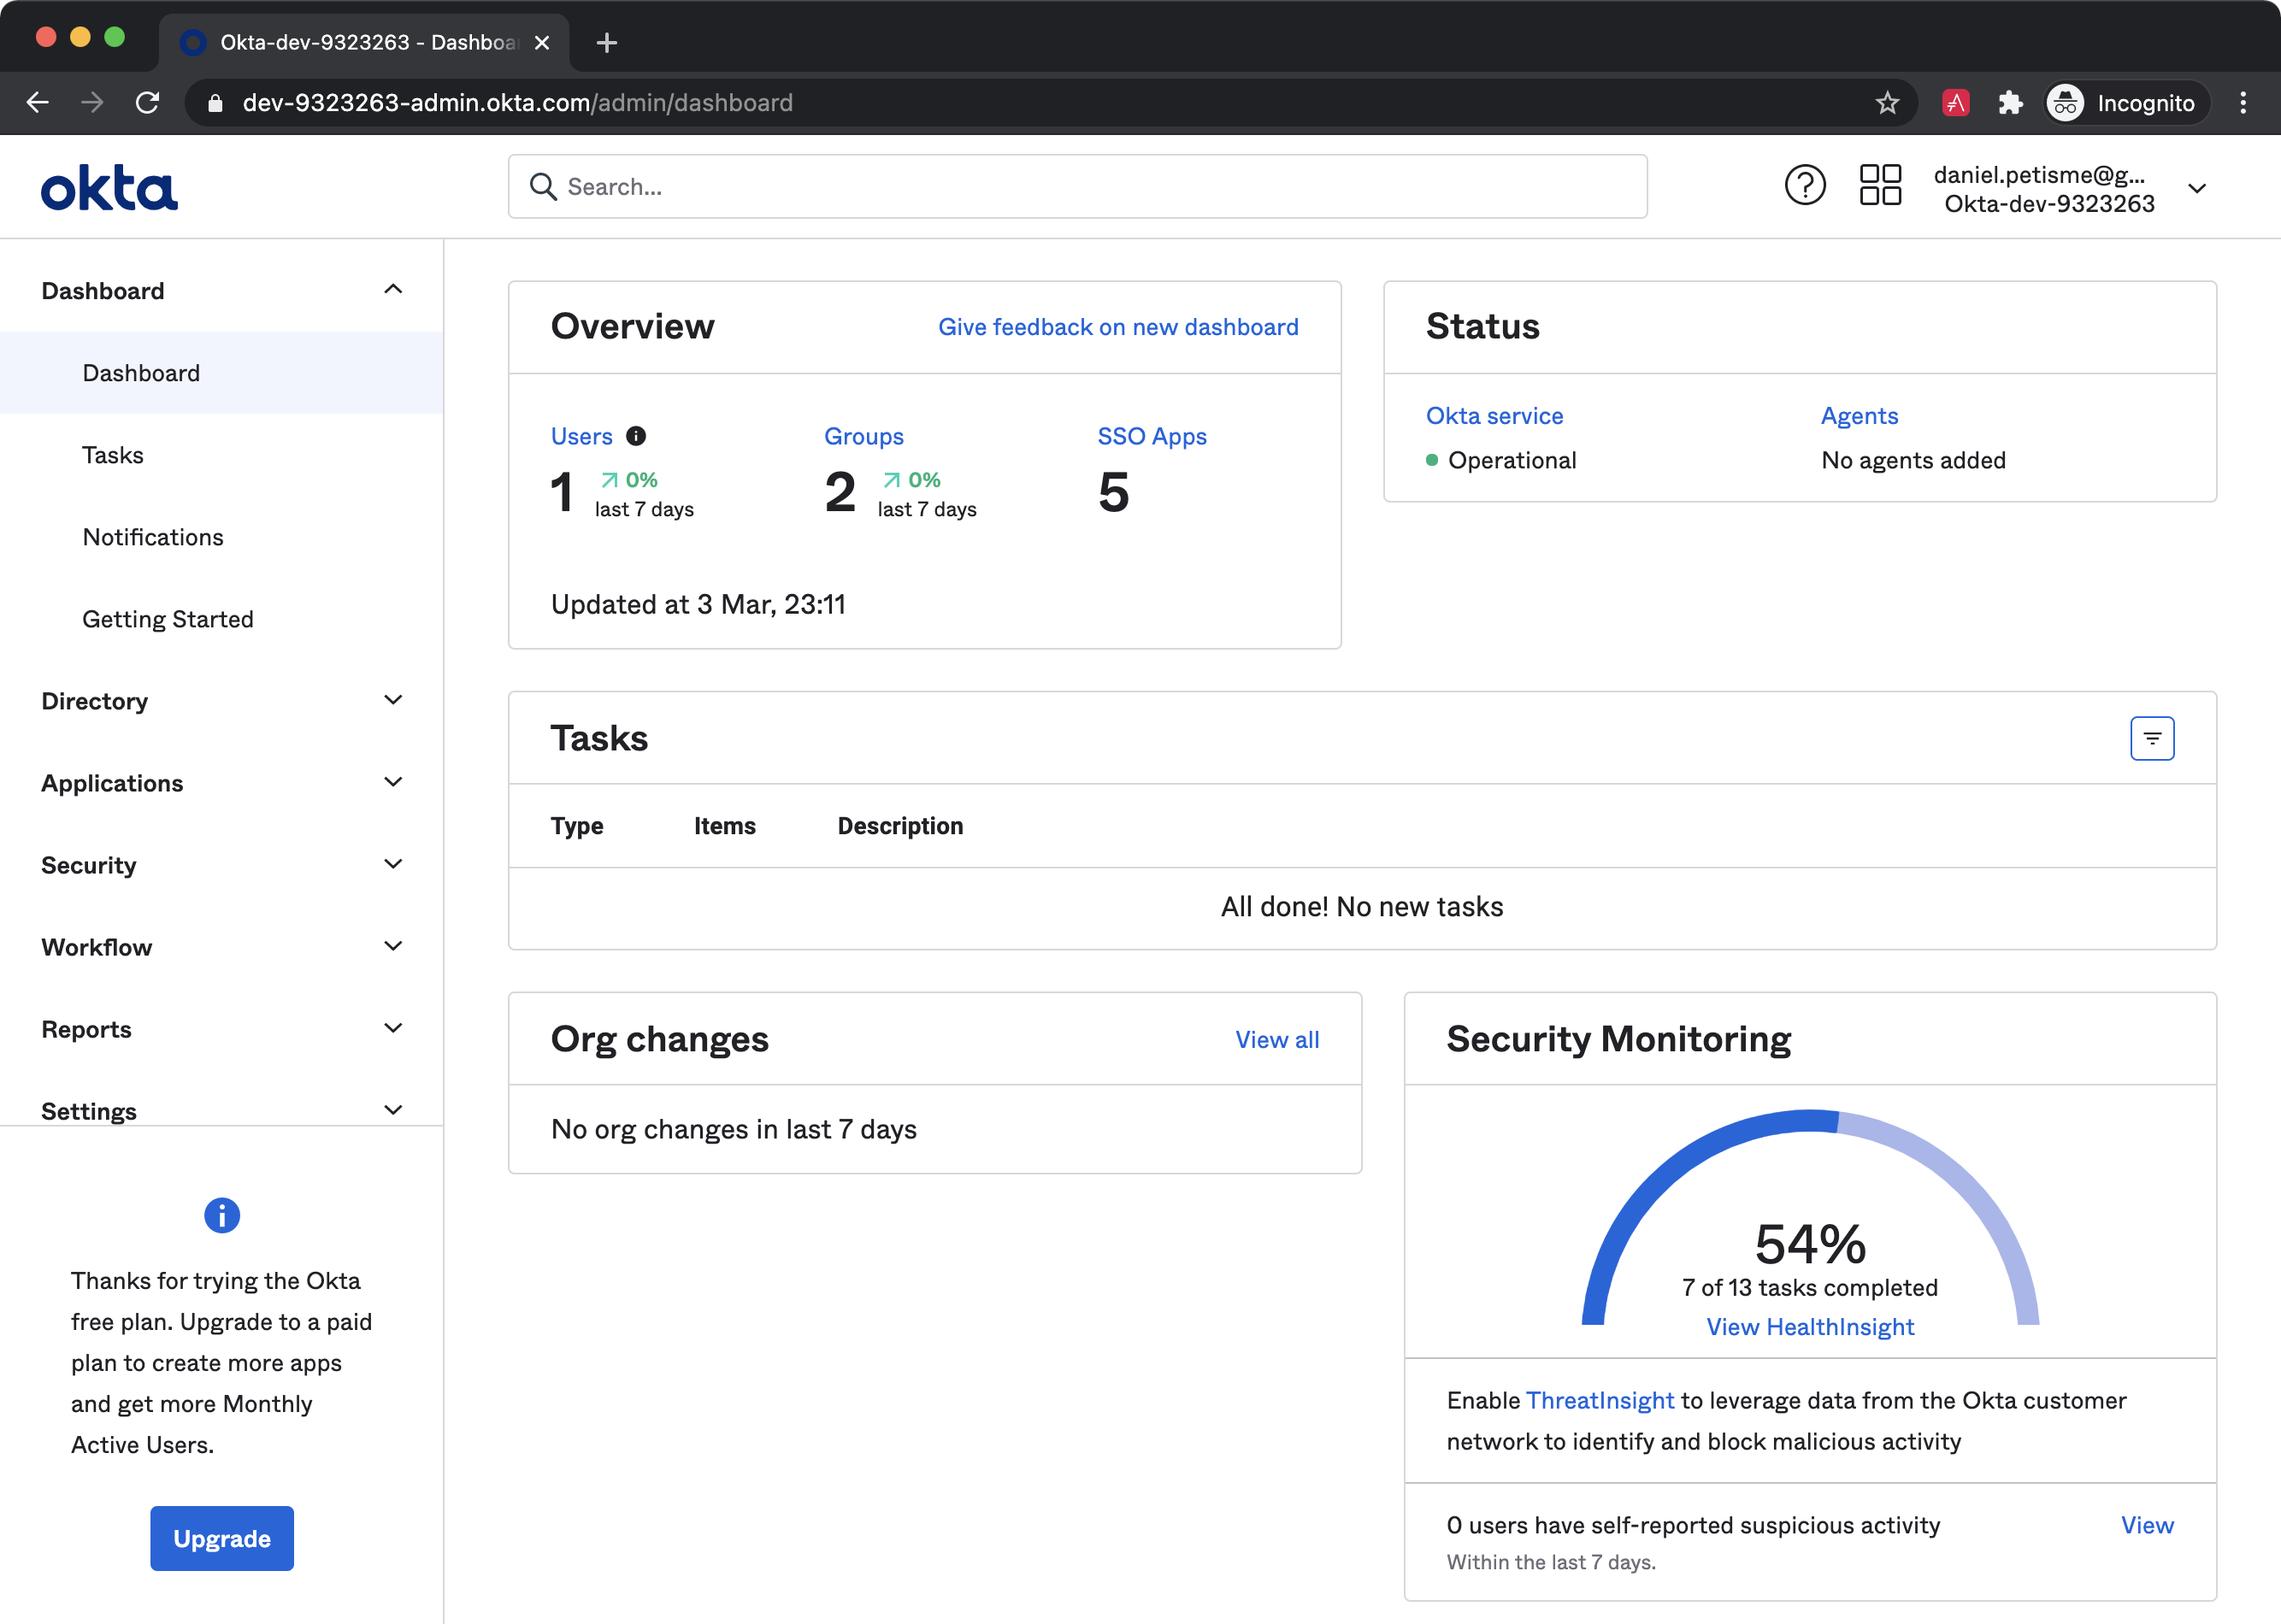
Task: Click Give feedback on new dashboard link
Action: point(1117,325)
